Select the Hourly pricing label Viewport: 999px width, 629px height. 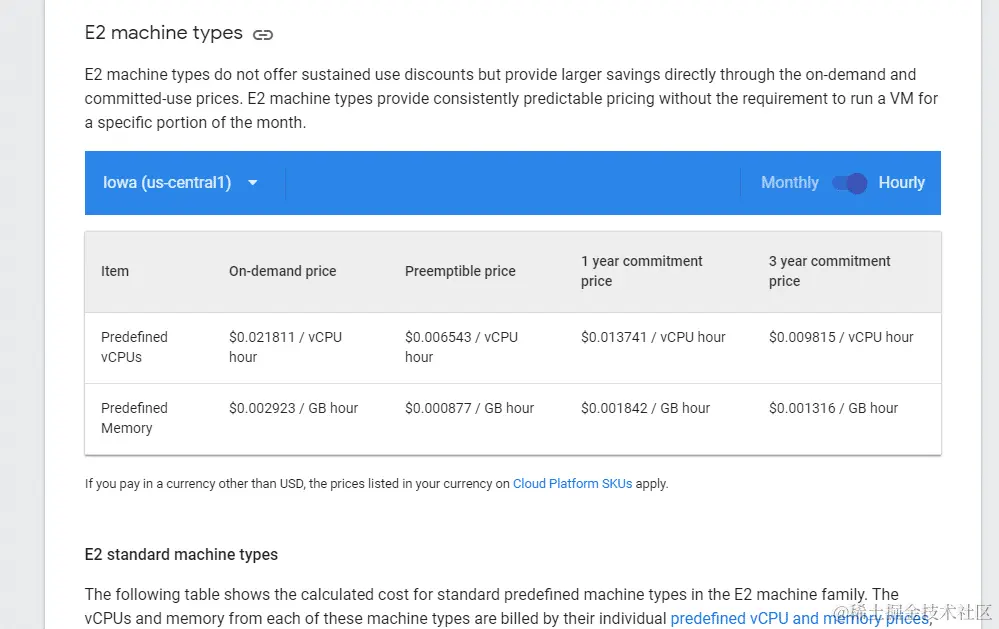pyautogui.click(x=901, y=183)
